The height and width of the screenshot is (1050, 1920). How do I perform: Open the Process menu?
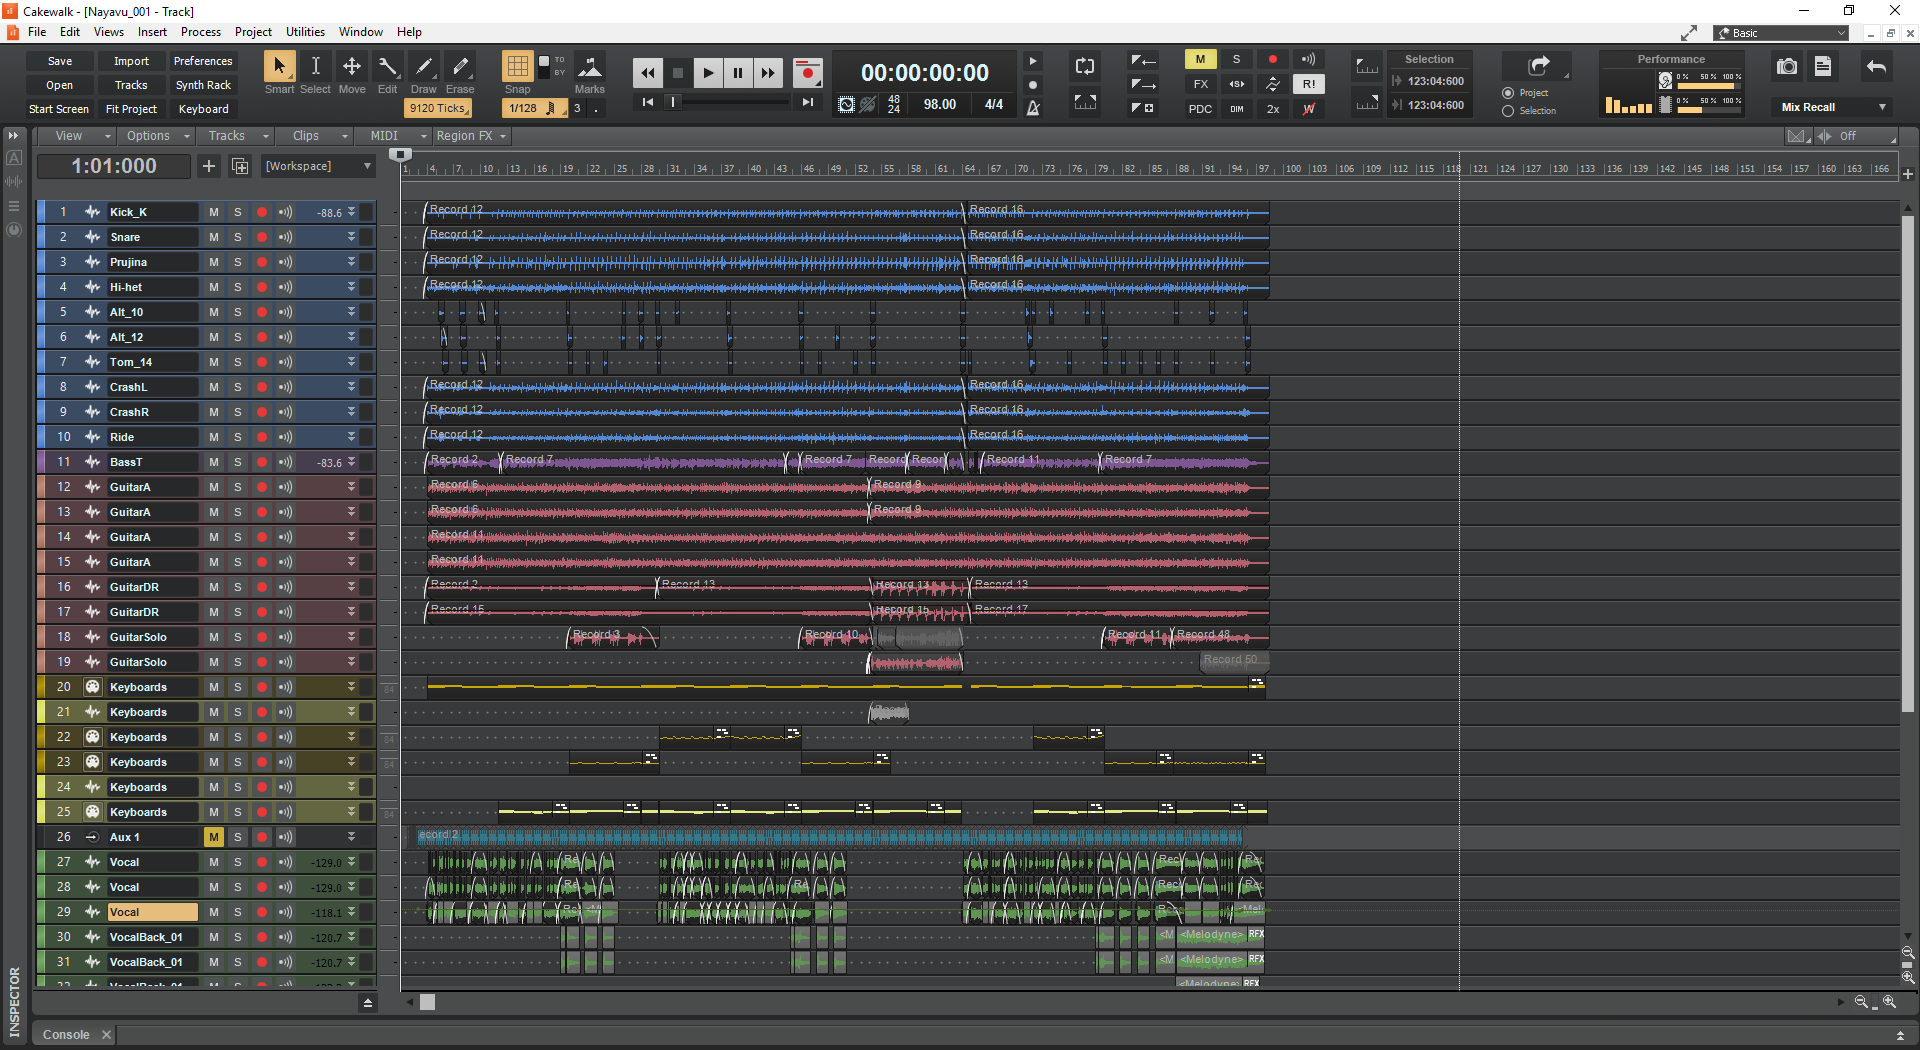(200, 32)
